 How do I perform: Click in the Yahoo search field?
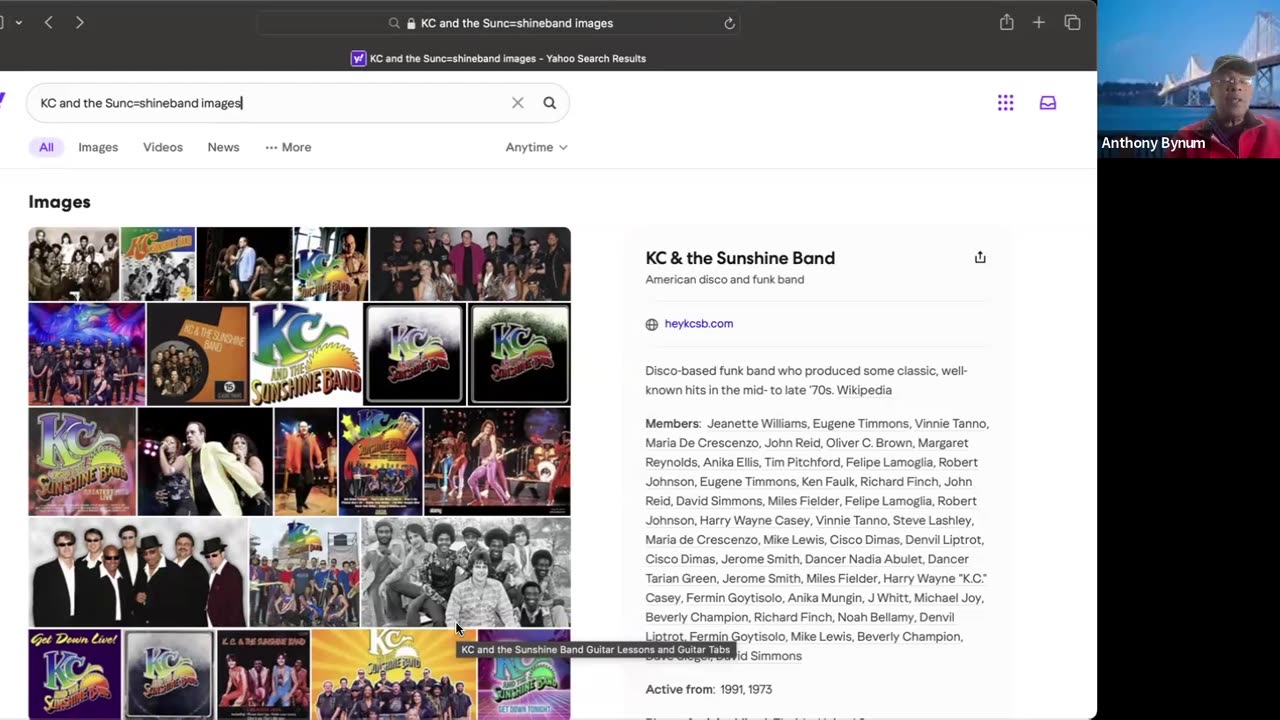point(270,103)
